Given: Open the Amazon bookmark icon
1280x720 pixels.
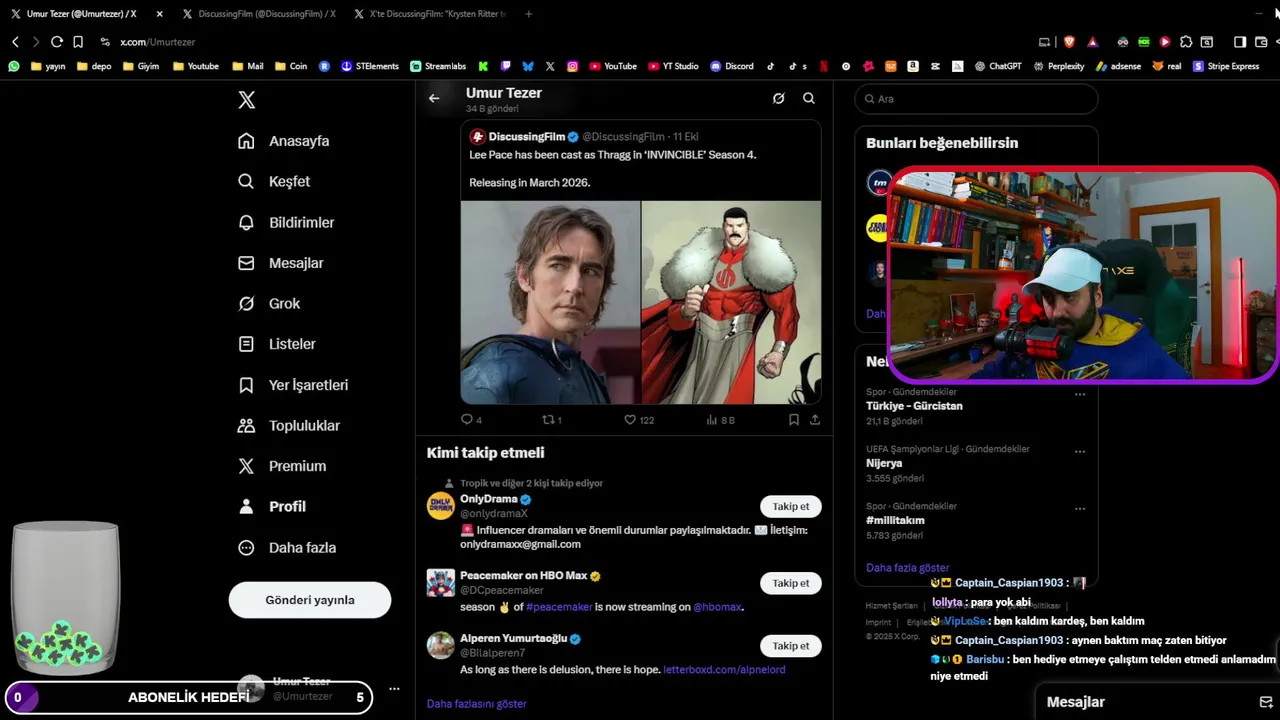Looking at the screenshot, I should click(913, 66).
